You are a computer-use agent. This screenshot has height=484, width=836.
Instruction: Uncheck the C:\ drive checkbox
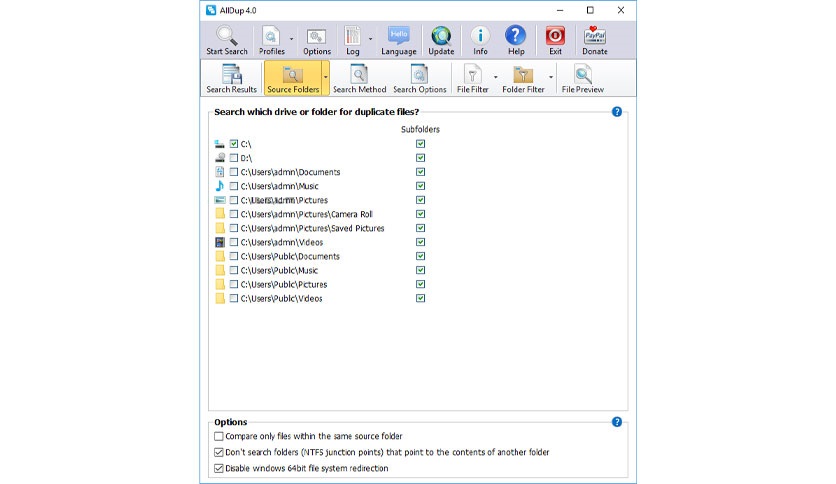234,144
